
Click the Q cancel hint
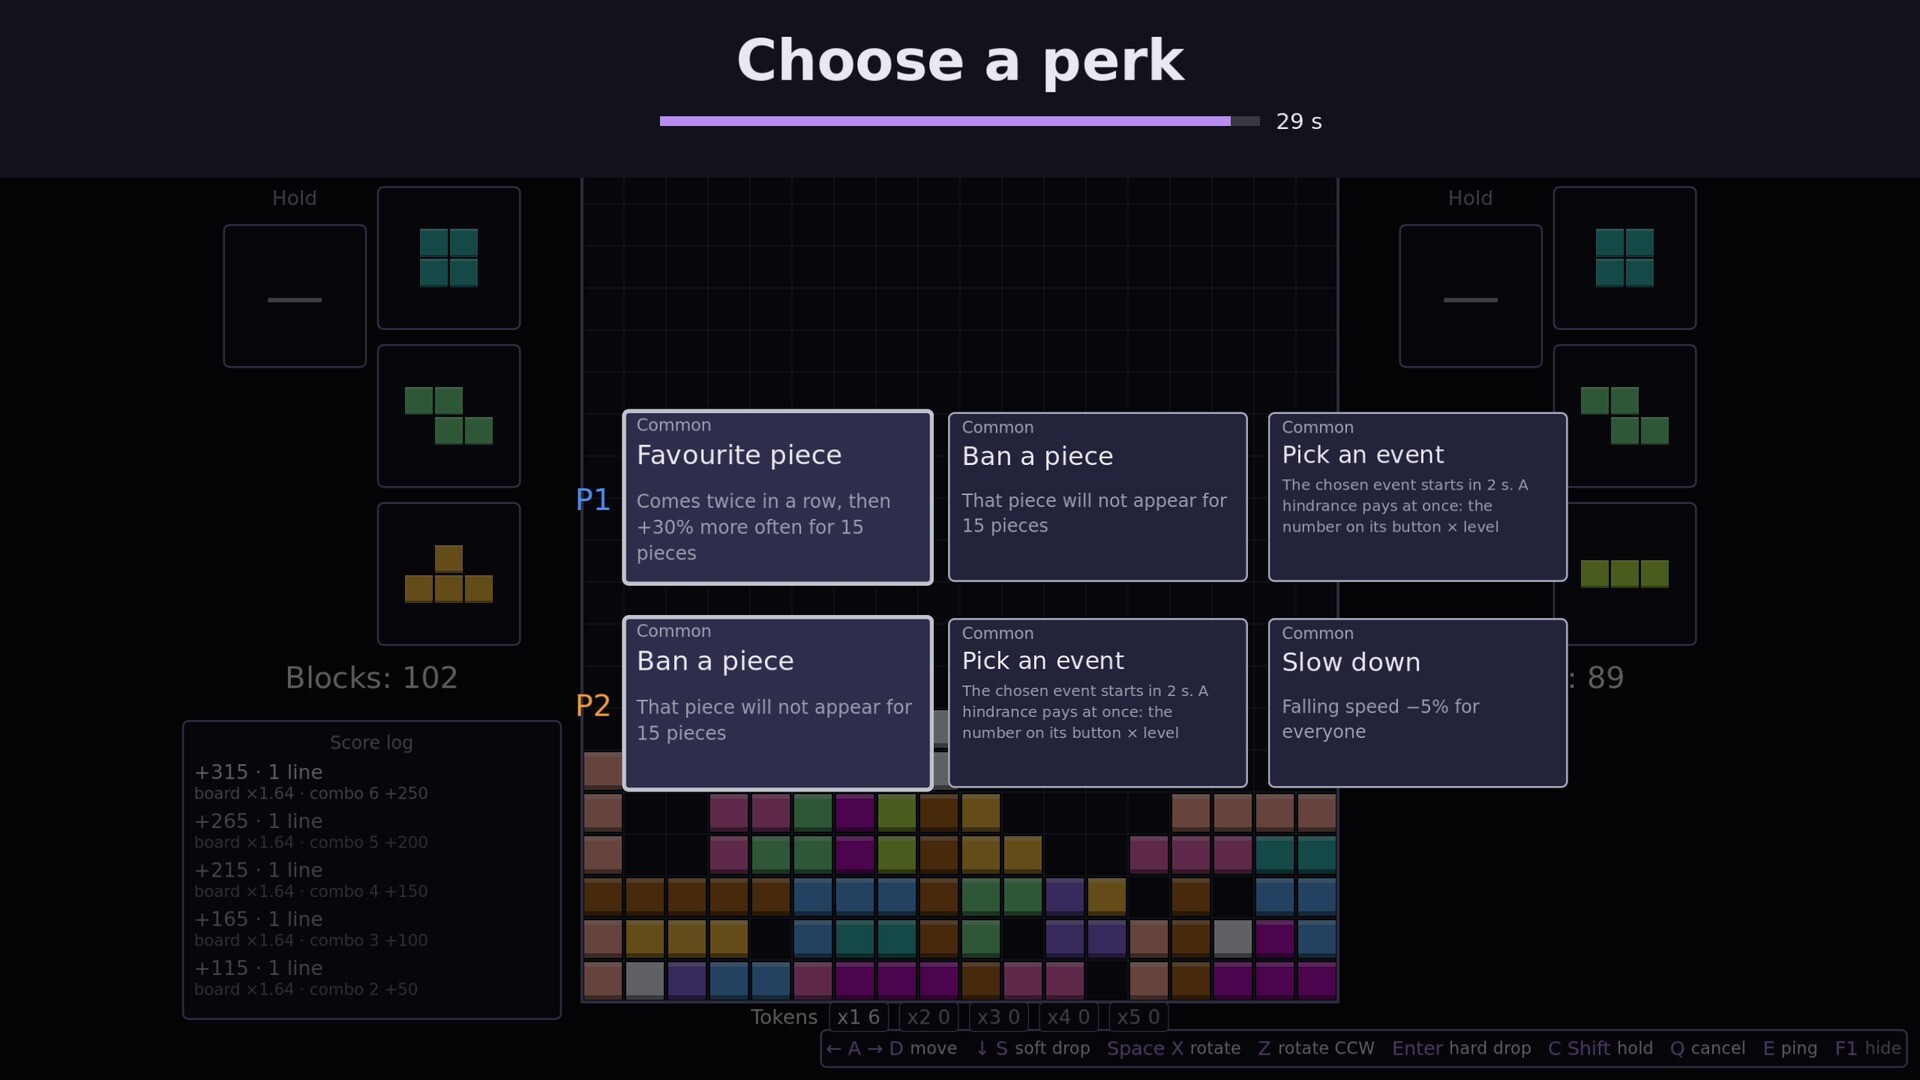[x=1708, y=1048]
